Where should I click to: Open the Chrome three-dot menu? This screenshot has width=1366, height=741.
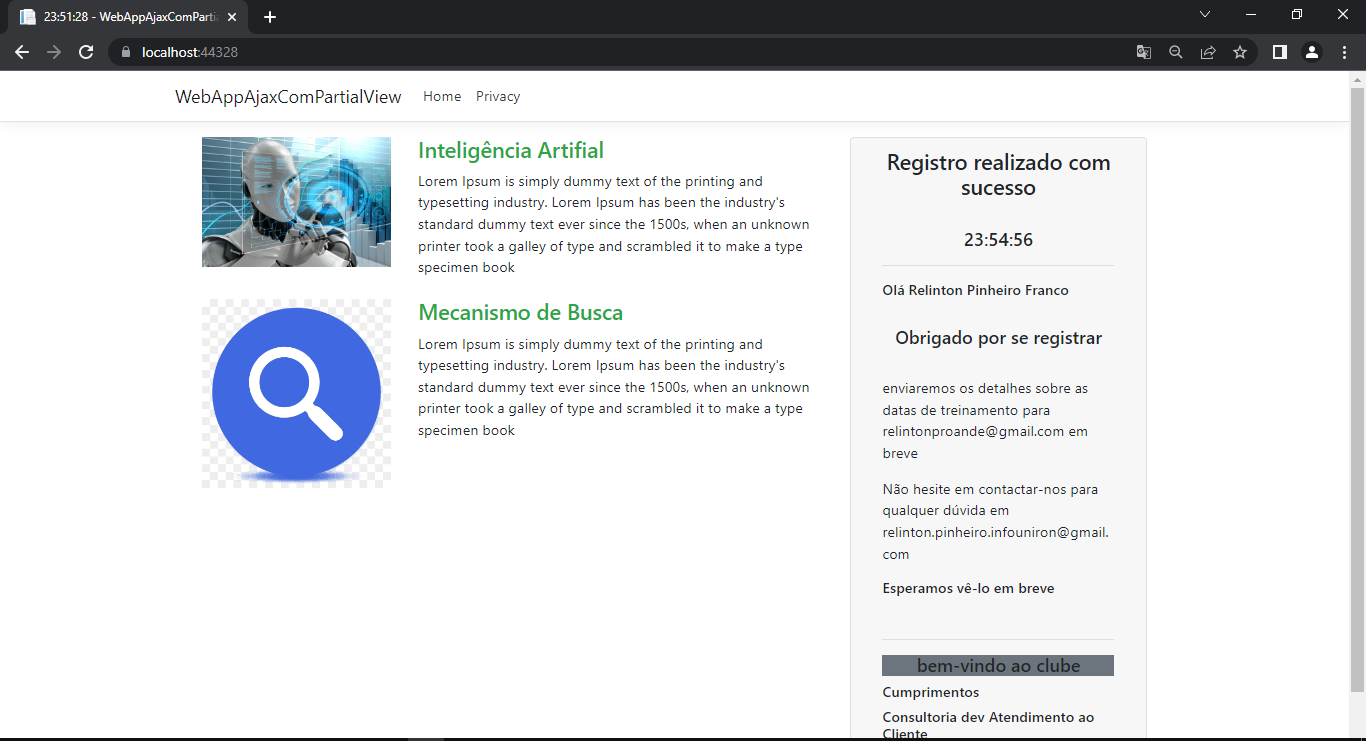[1344, 51]
